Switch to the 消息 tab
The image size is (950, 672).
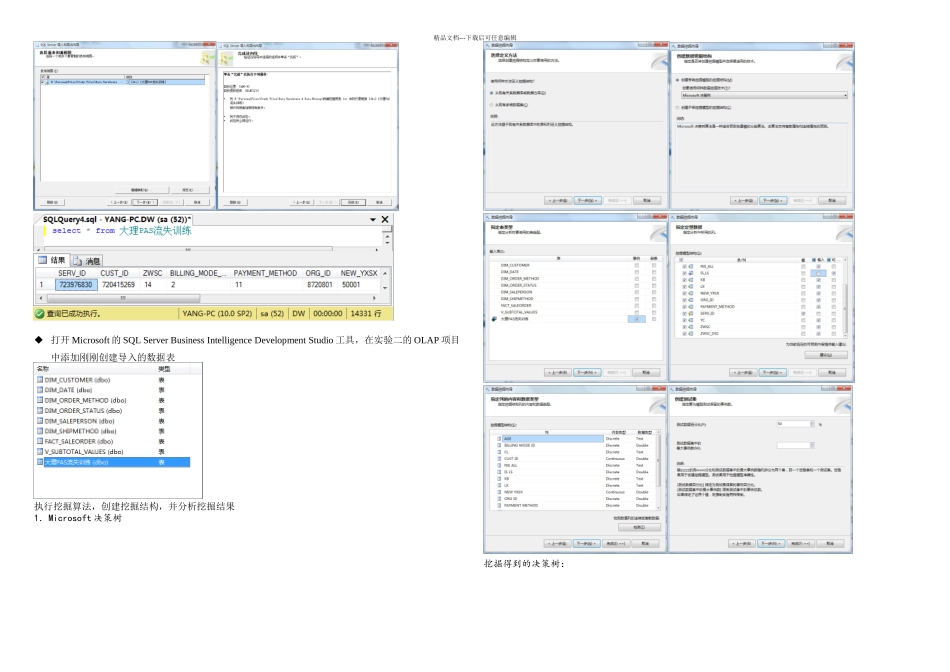[x=87, y=261]
